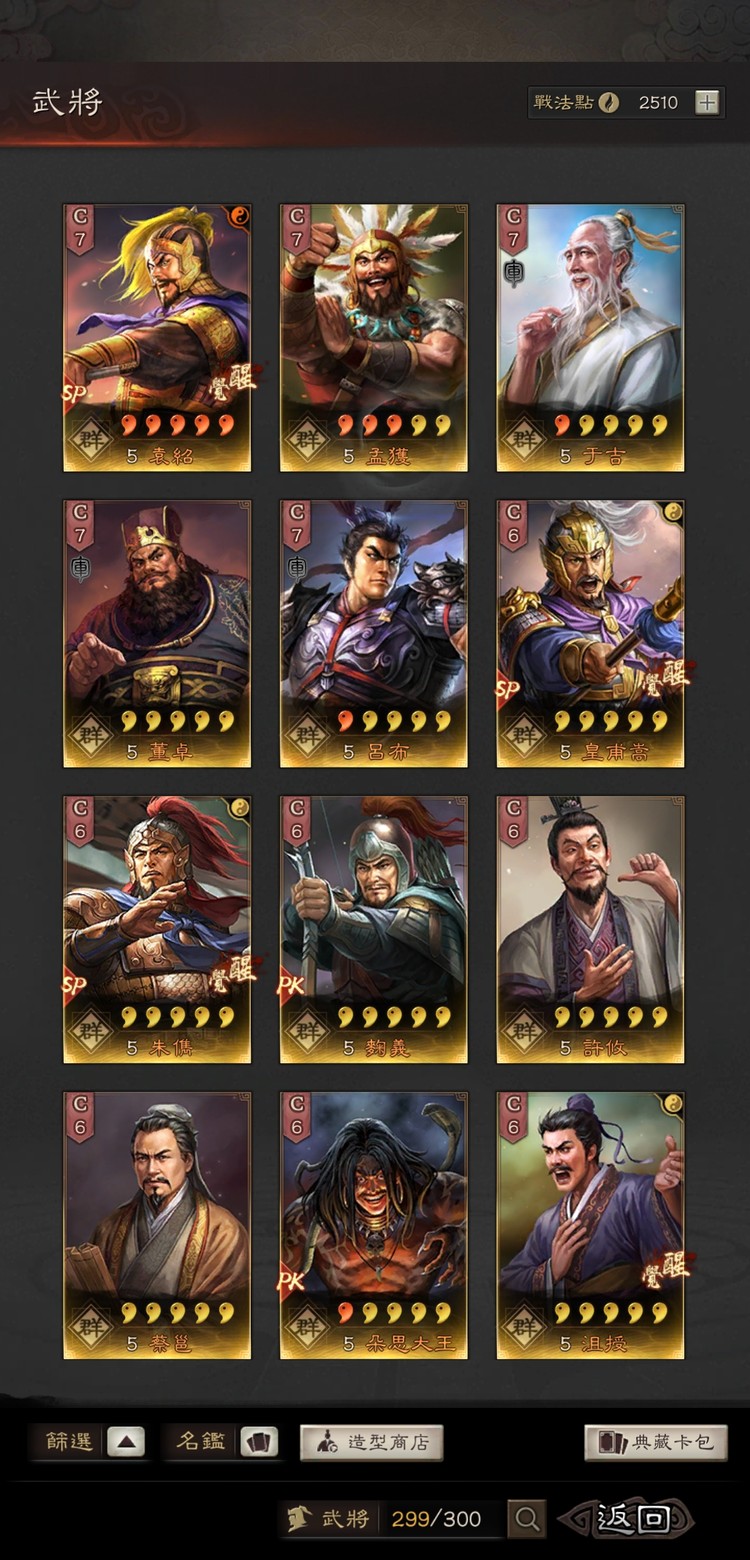This screenshot has width=750, height=1560.
Task: Open the 蔡邕 general card
Action: click(x=157, y=1226)
